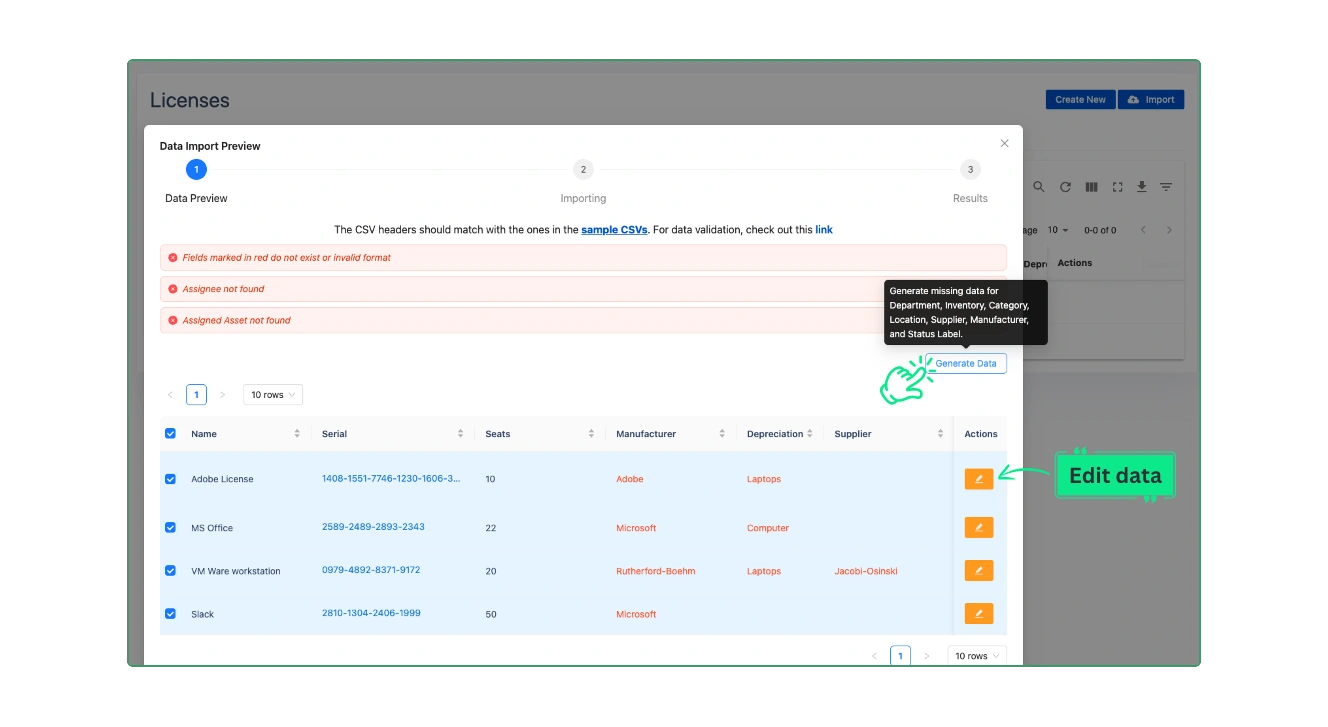
Task: Click the search icon in the table toolbar
Action: click(1039, 187)
